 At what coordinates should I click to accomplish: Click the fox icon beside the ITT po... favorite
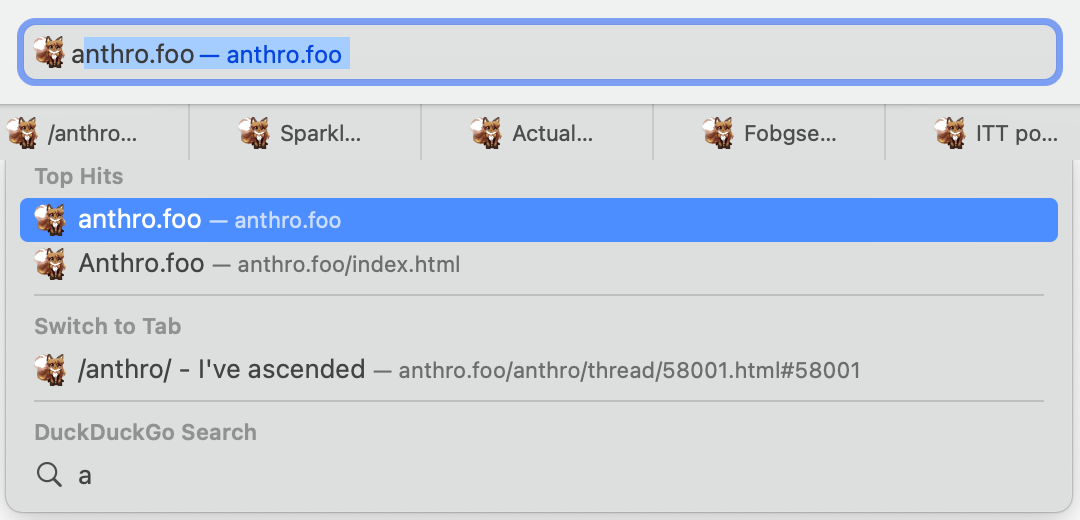pyautogui.click(x=950, y=133)
